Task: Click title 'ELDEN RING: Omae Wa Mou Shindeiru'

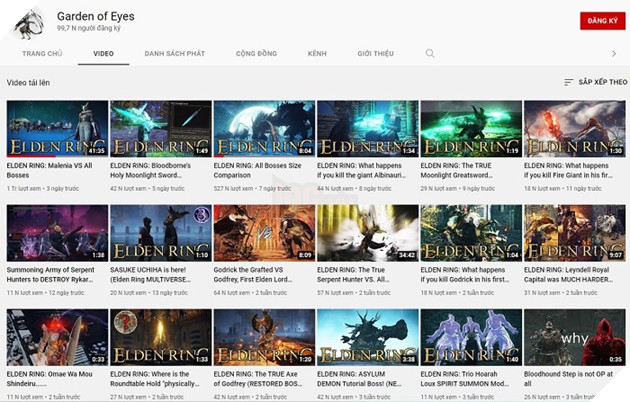Action: tap(49, 379)
